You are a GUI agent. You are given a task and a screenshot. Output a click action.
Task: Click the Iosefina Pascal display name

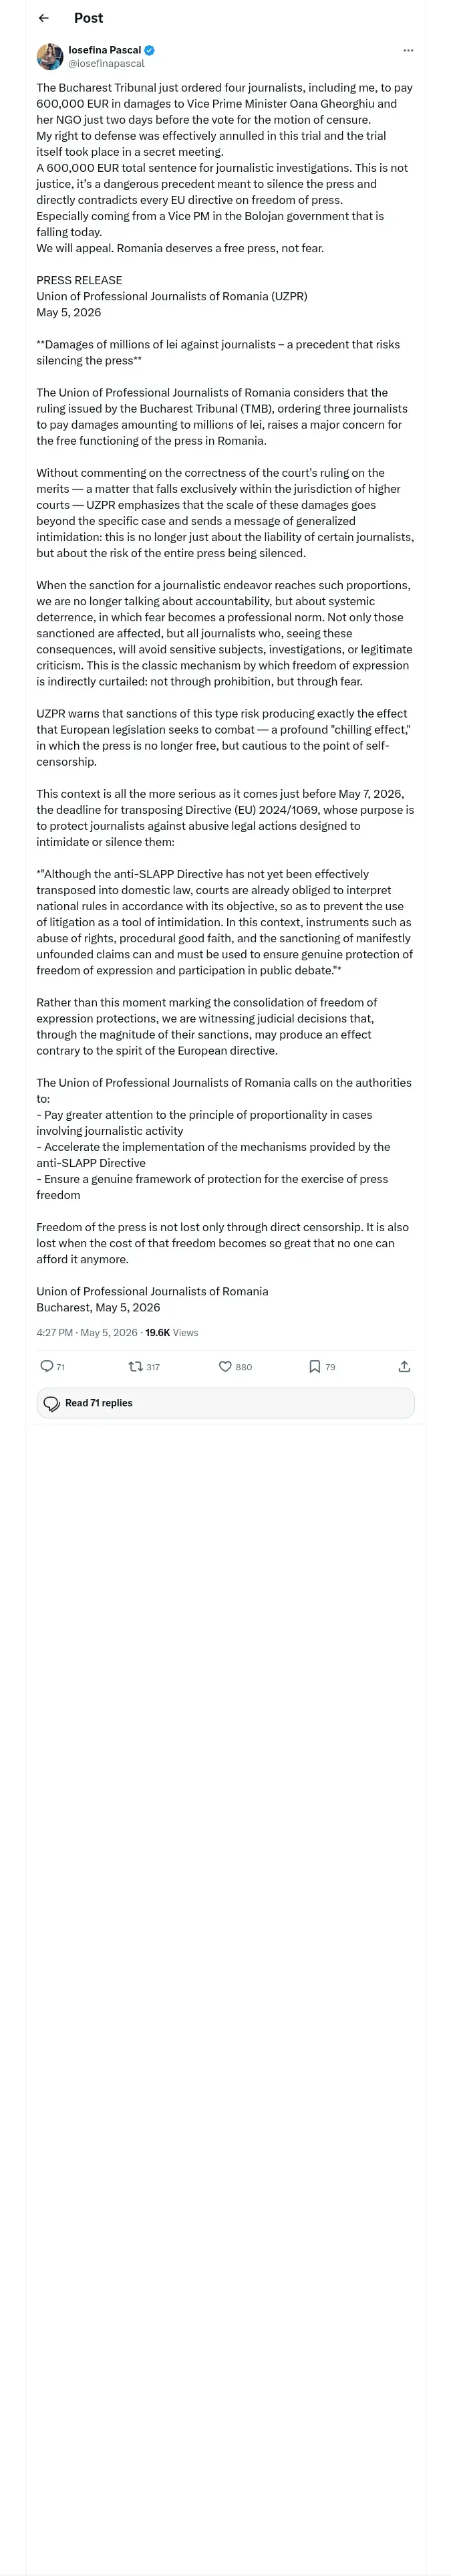(x=105, y=50)
